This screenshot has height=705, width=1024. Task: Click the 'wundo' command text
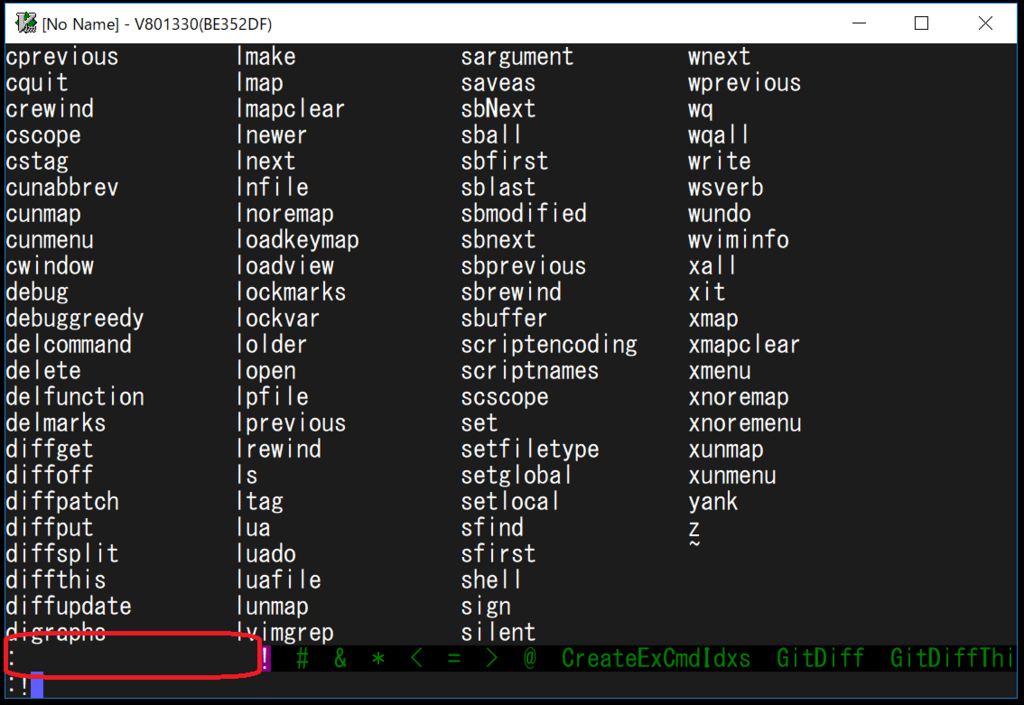click(x=719, y=213)
